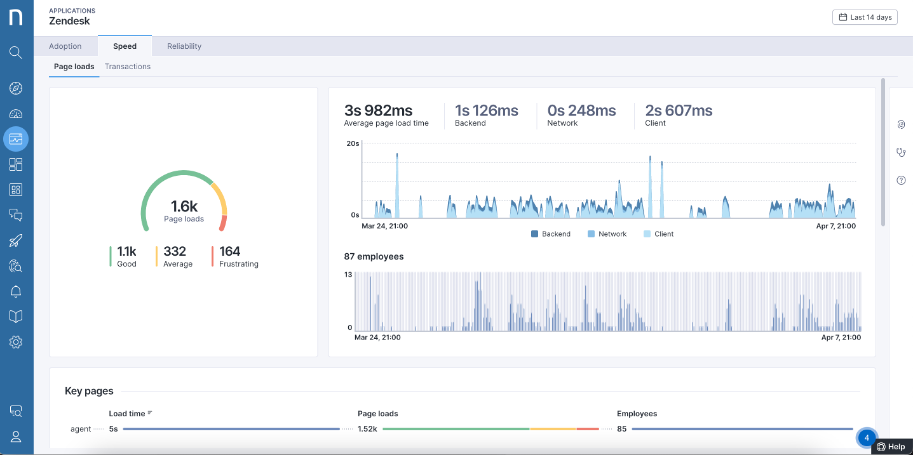Click the question mark icon on right
The image size is (914, 456).
[x=901, y=180]
